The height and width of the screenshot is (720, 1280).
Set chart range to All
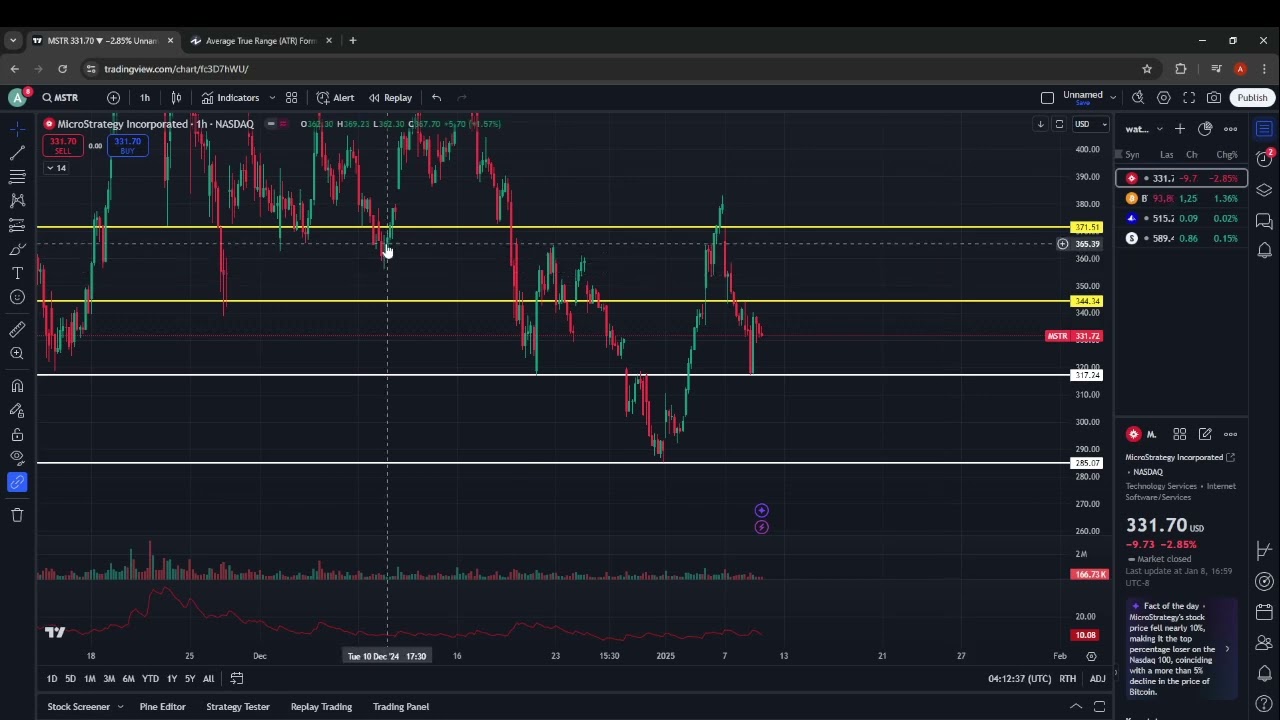point(208,679)
